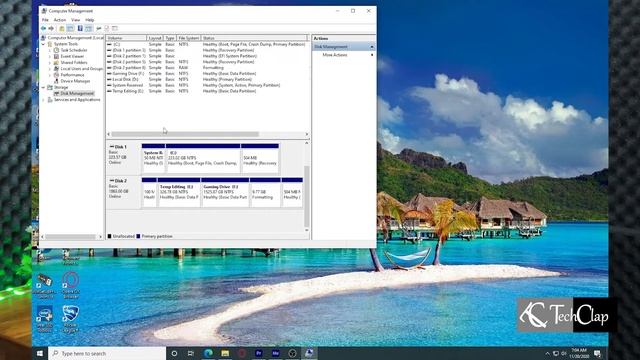Click the Cortana circle taskbar icon
640x360 pixels.
tap(174, 353)
